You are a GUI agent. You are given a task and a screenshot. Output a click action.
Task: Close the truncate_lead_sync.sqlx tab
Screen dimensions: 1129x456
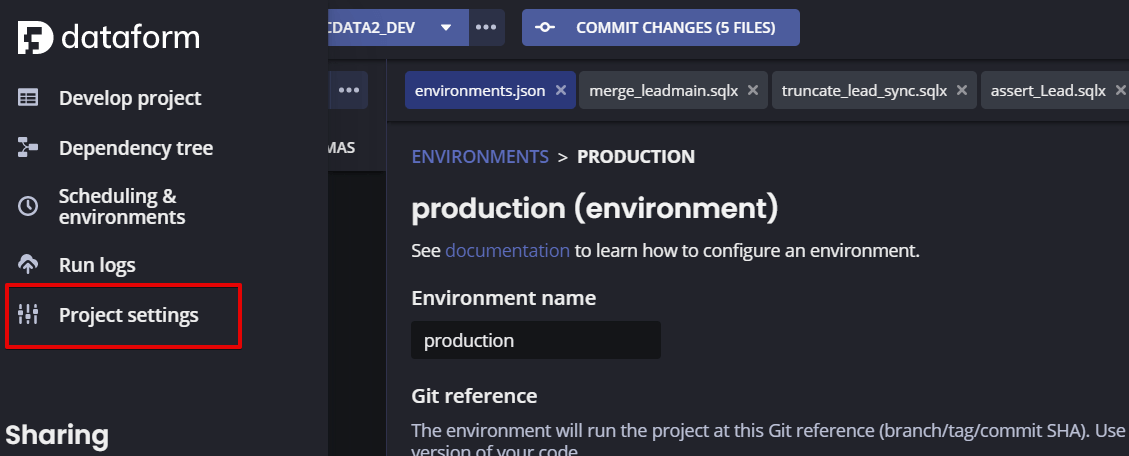[962, 90]
